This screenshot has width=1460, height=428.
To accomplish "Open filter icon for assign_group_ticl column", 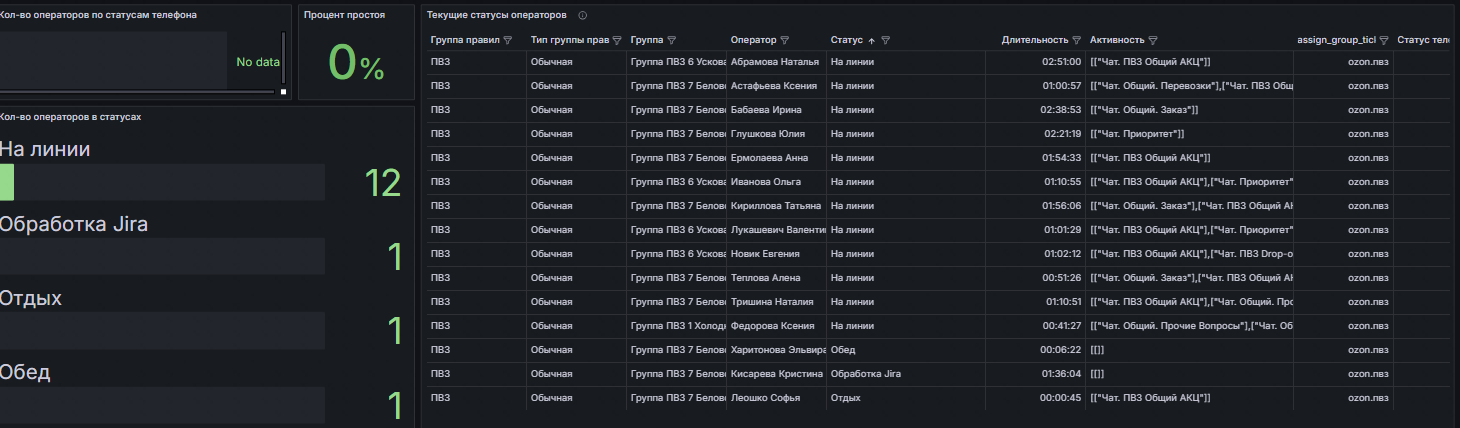I will tap(1384, 40).
